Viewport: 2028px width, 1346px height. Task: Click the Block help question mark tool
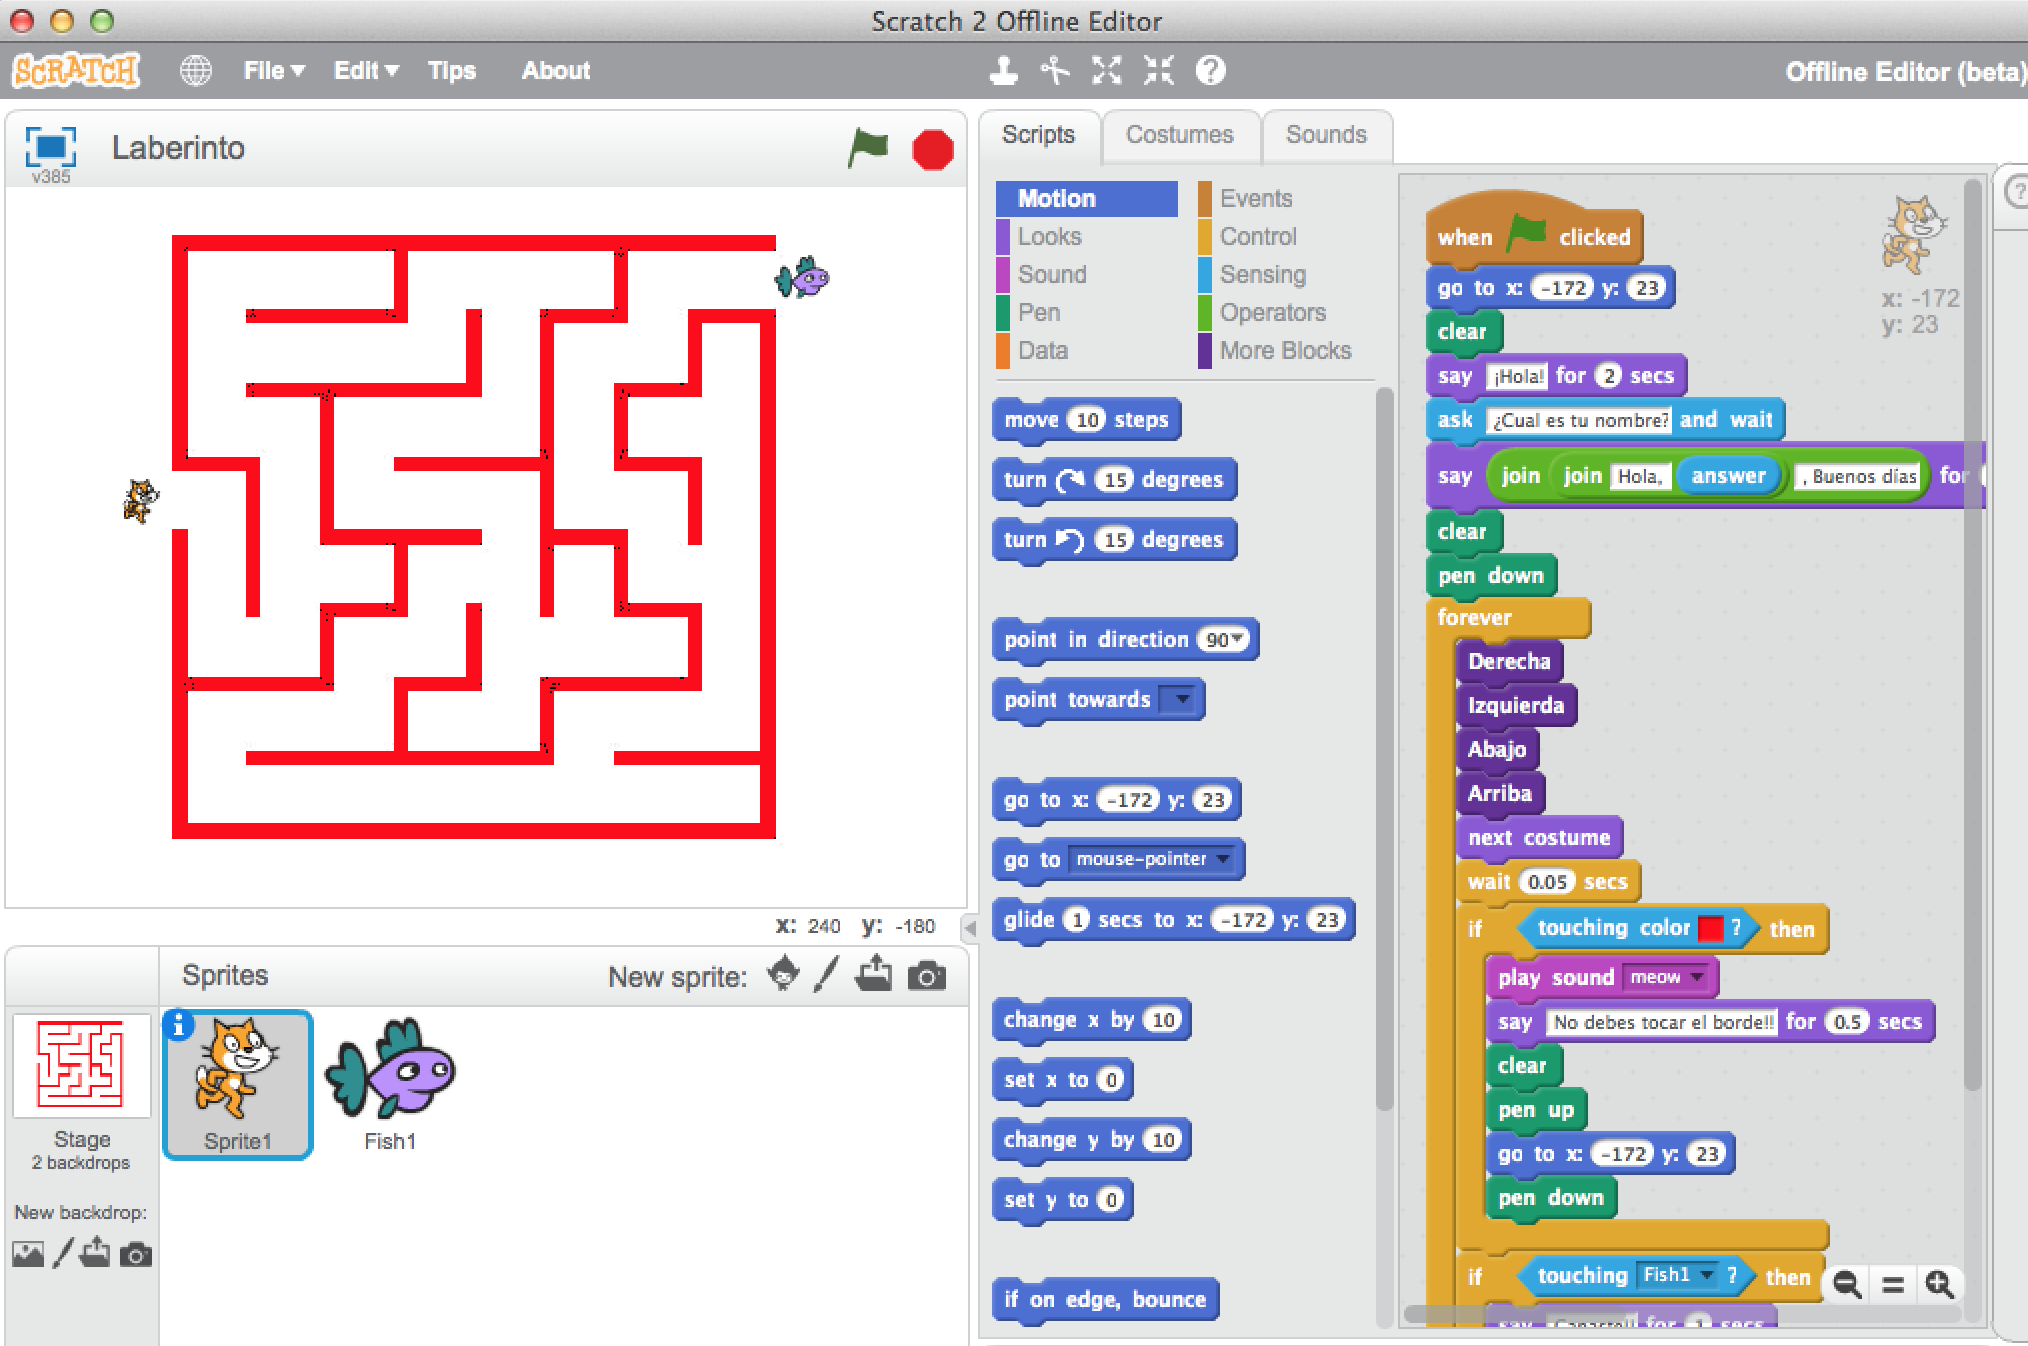pos(1211,70)
